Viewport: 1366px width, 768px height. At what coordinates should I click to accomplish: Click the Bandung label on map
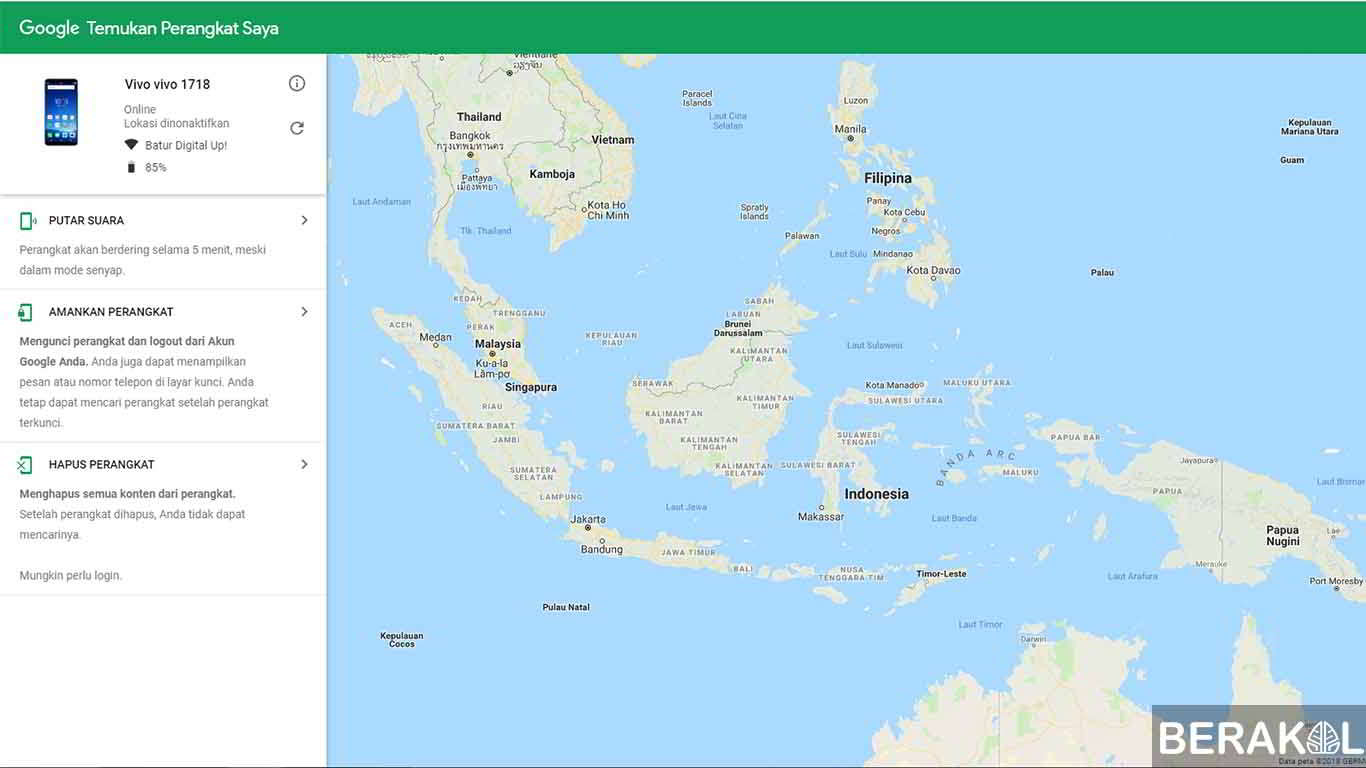[602, 549]
